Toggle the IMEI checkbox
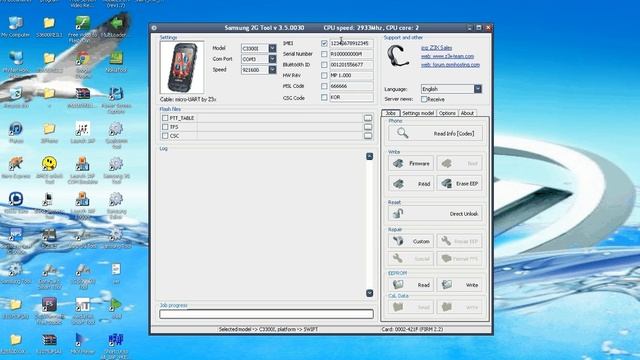This screenshot has width=640, height=360. coord(324,43)
